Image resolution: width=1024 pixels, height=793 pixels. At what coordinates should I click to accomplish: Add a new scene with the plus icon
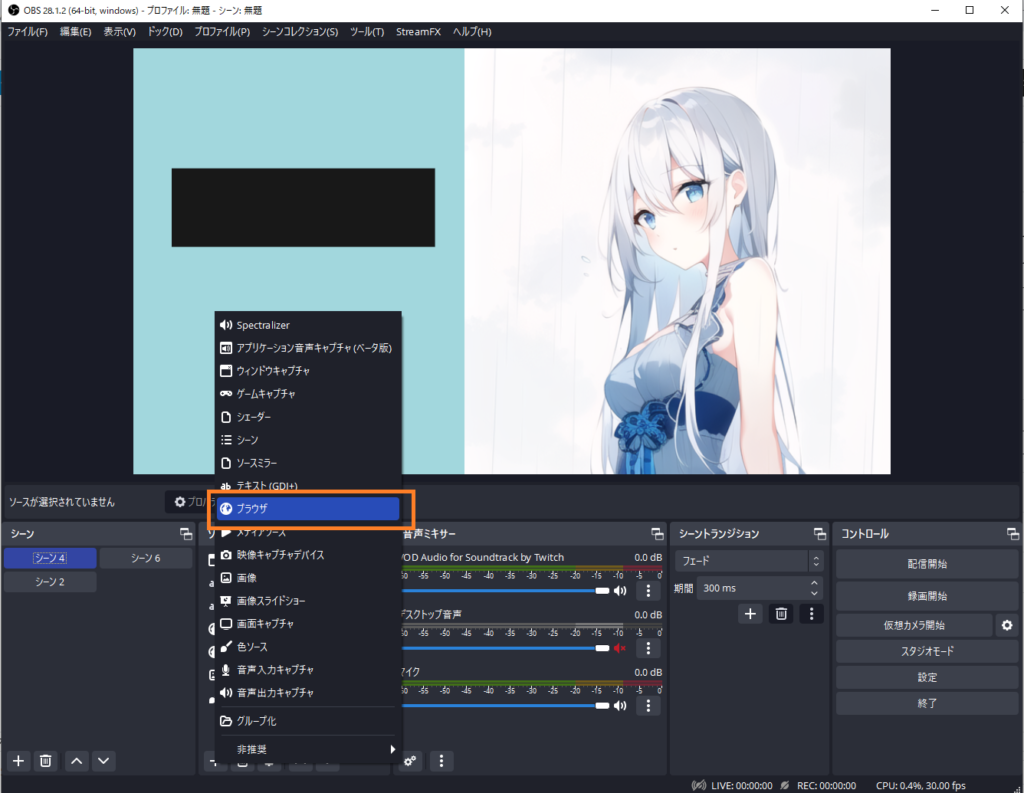pyautogui.click(x=18, y=761)
